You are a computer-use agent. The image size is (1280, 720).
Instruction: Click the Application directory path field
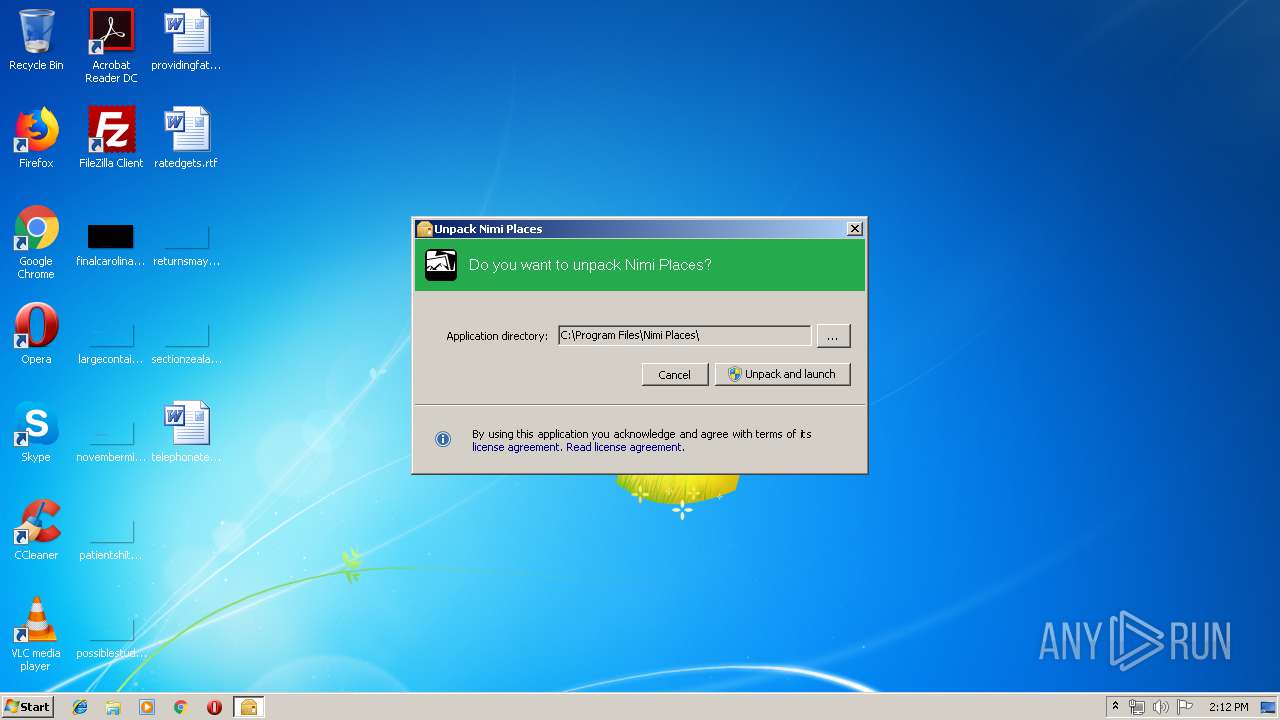pos(684,335)
